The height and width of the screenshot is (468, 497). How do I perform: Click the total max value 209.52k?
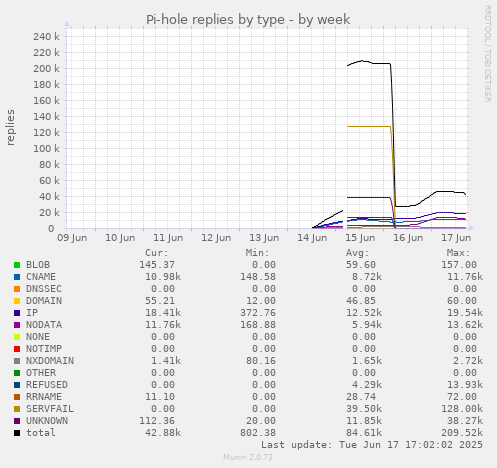pyautogui.click(x=462, y=433)
